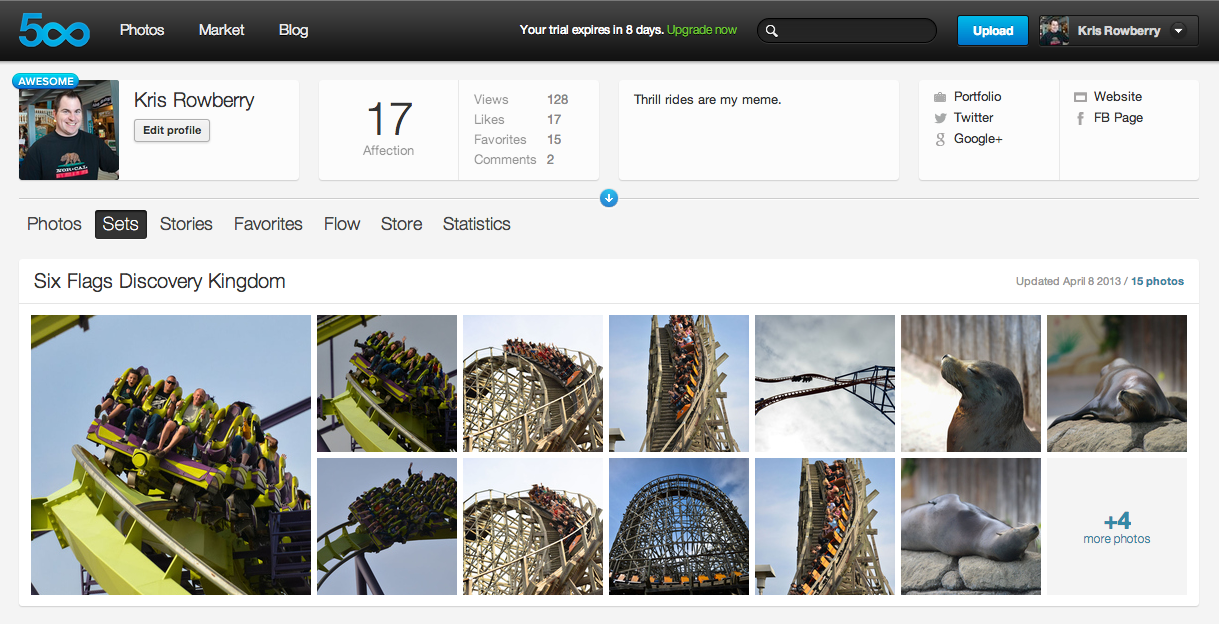This screenshot has width=1219, height=624.
Task: Click the Twitter bird icon
Action: coord(940,118)
